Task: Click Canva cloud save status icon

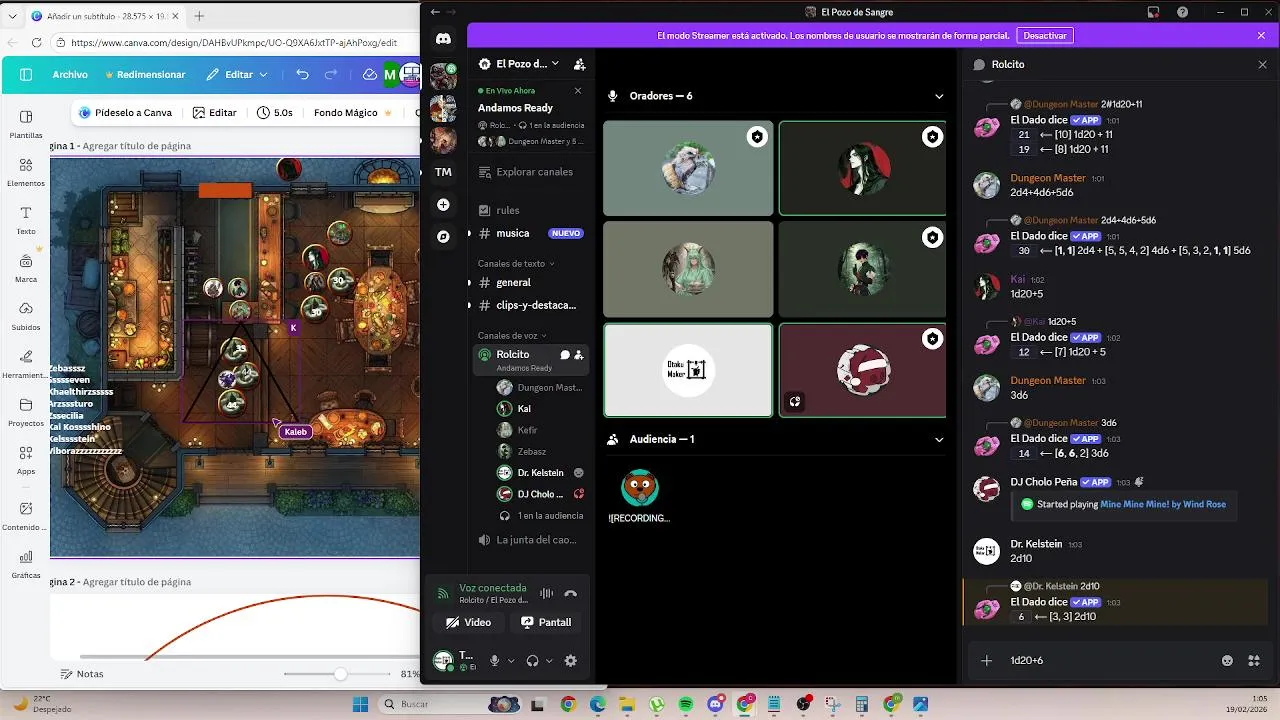Action: 369,74
